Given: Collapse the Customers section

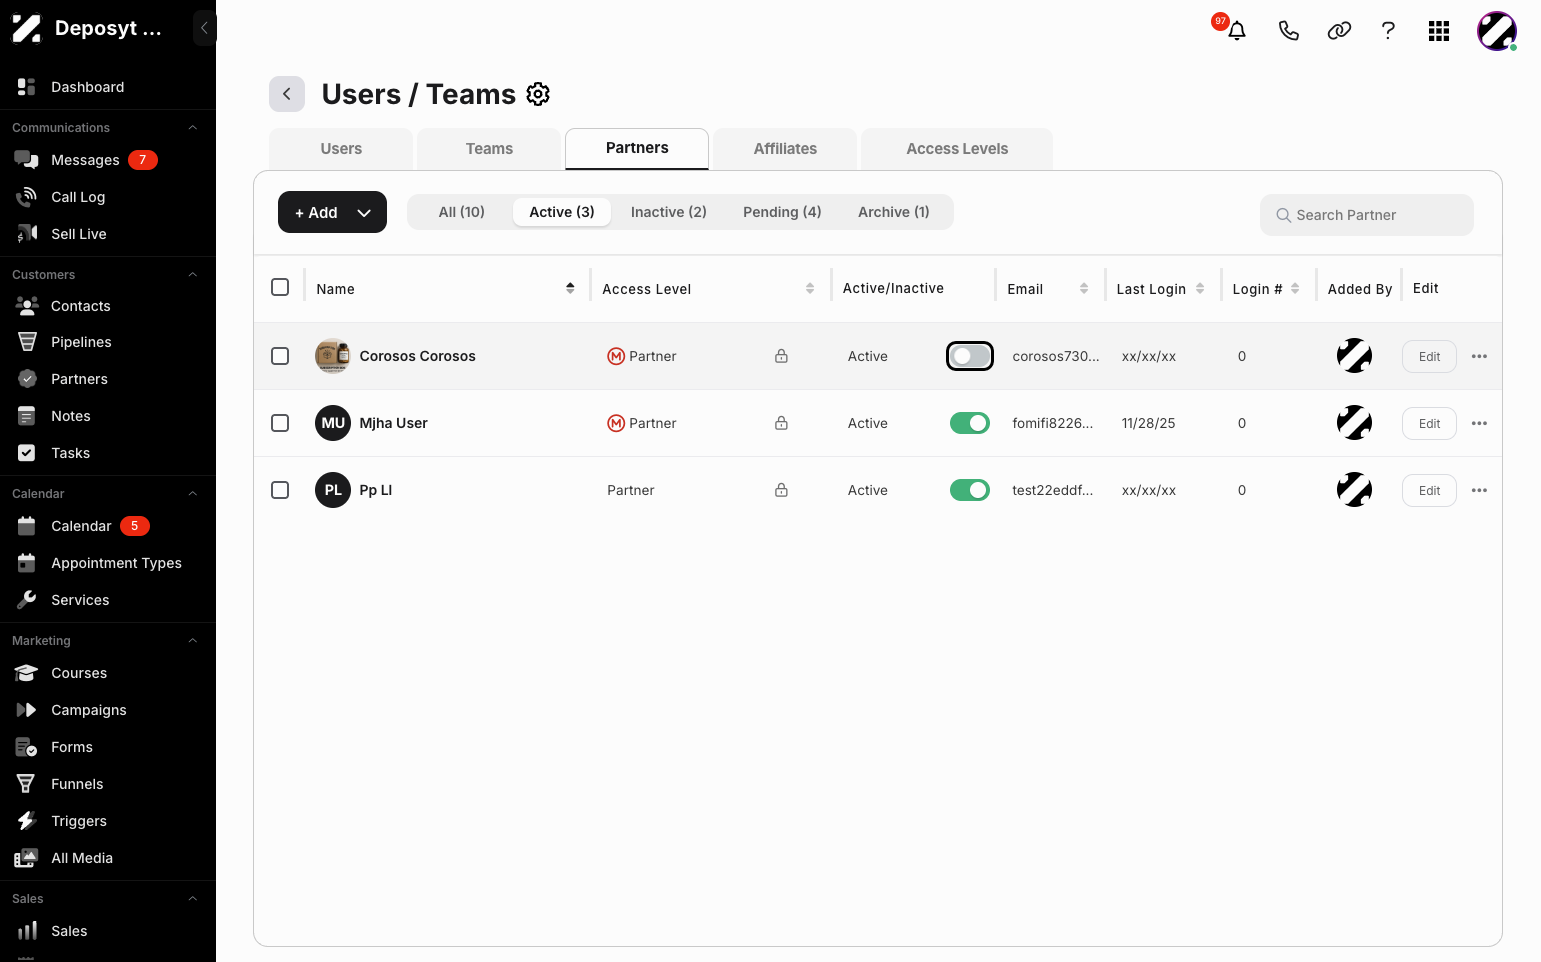Looking at the screenshot, I should (193, 275).
